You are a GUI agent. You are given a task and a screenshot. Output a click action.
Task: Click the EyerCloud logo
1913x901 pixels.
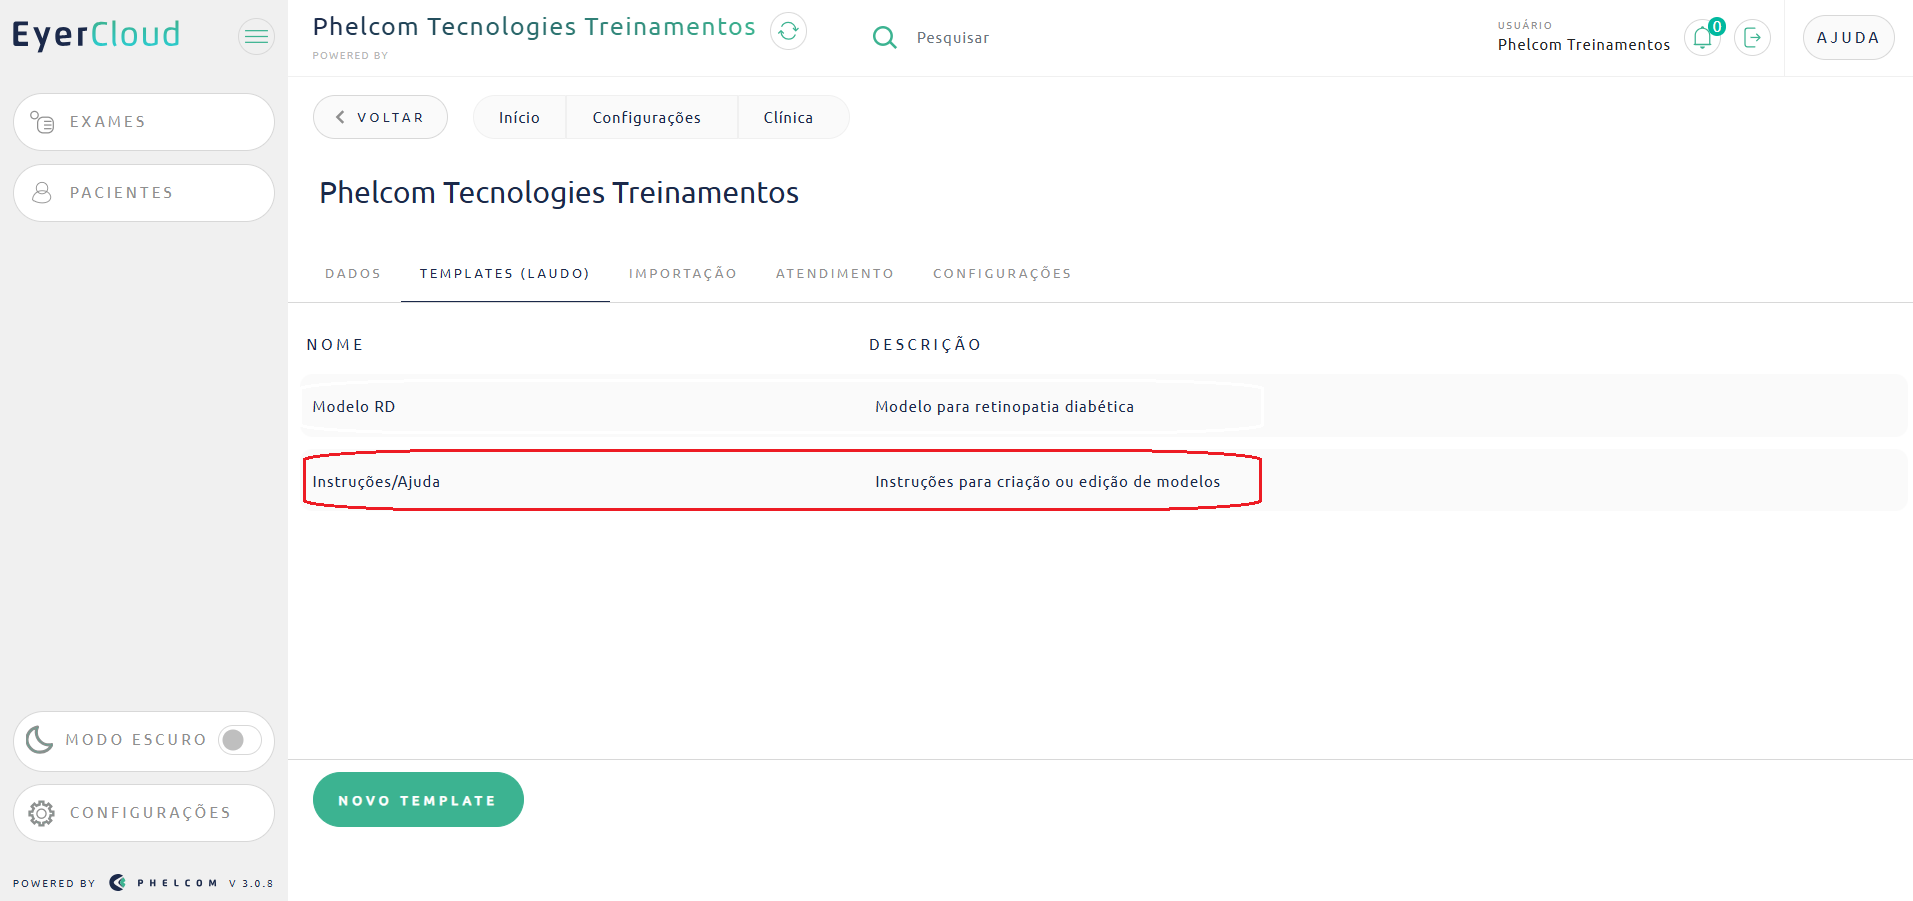pos(96,35)
